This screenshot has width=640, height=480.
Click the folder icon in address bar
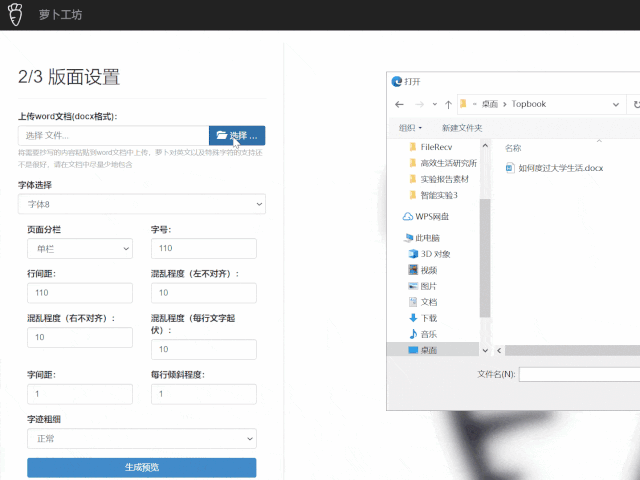(x=463, y=104)
